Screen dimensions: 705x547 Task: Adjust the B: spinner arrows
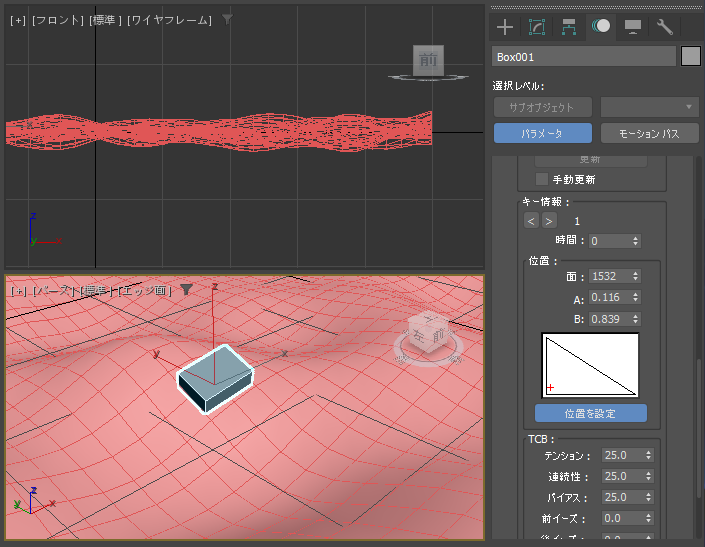click(x=635, y=319)
